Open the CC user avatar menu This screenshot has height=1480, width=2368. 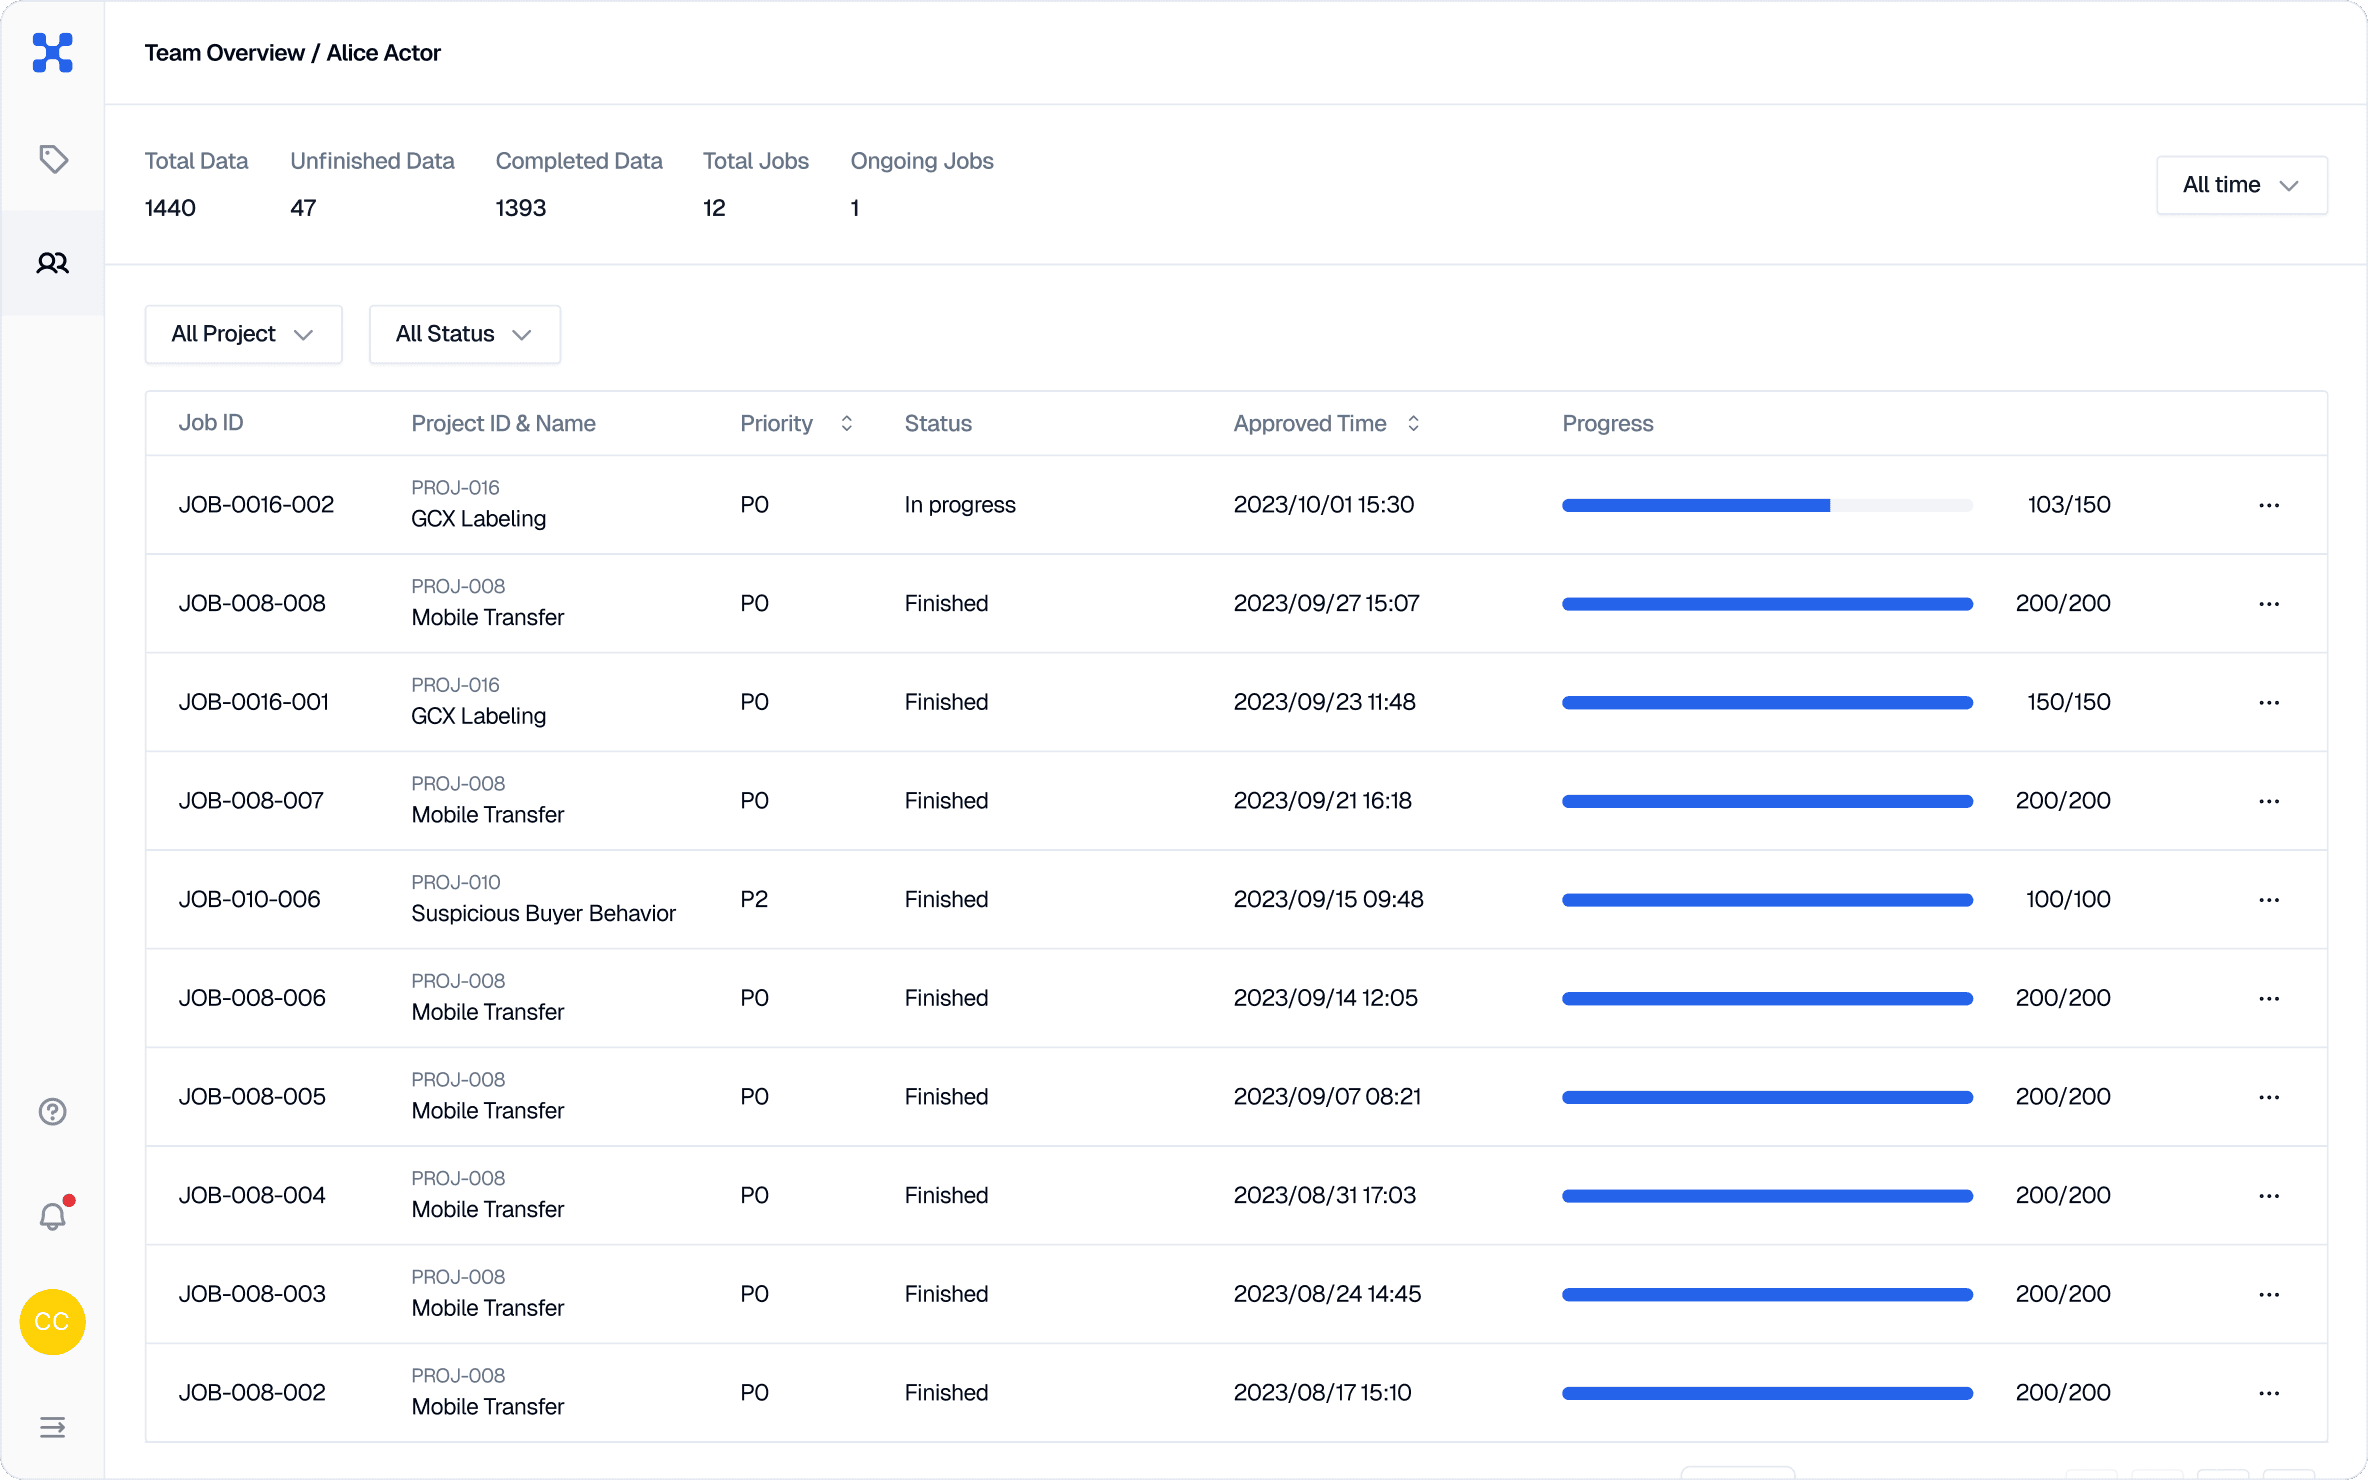pos(52,1322)
